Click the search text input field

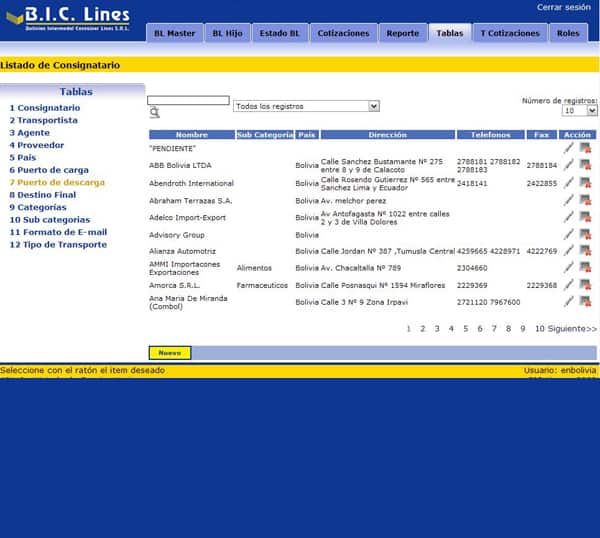(188, 100)
